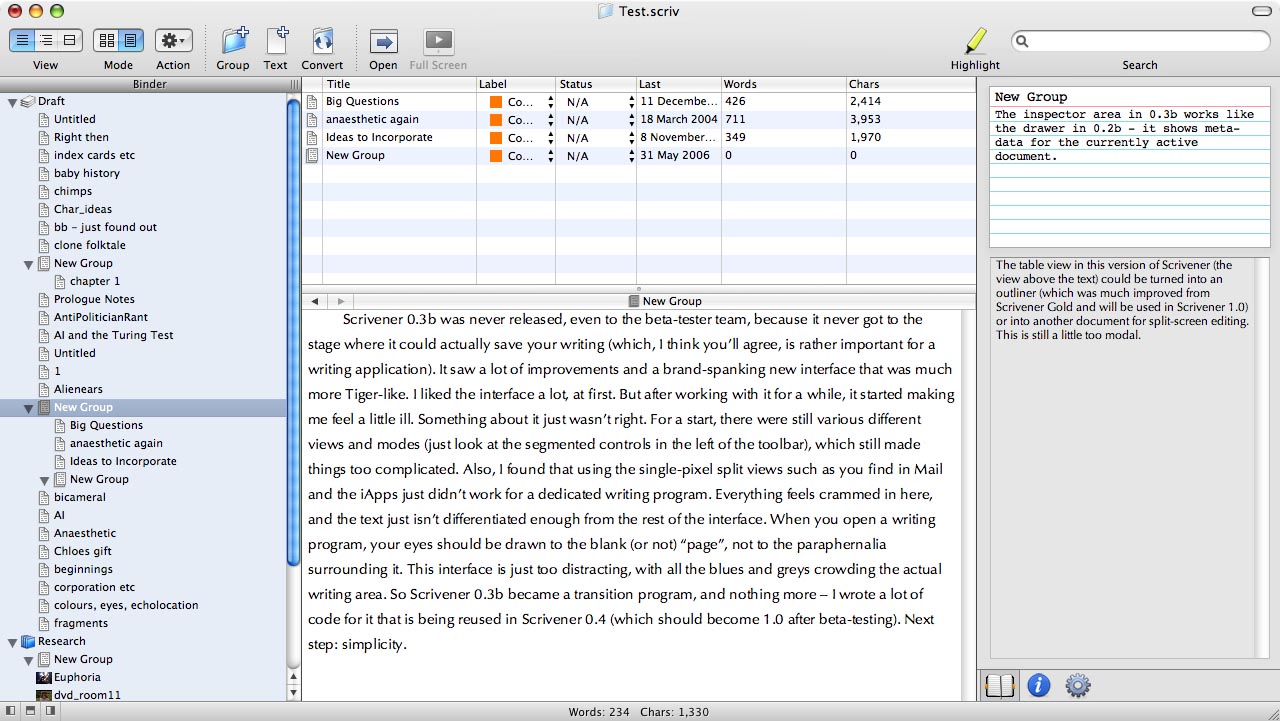Click the Group folder icon in toolbar
Screen dimensions: 1280x721
tap(233, 41)
